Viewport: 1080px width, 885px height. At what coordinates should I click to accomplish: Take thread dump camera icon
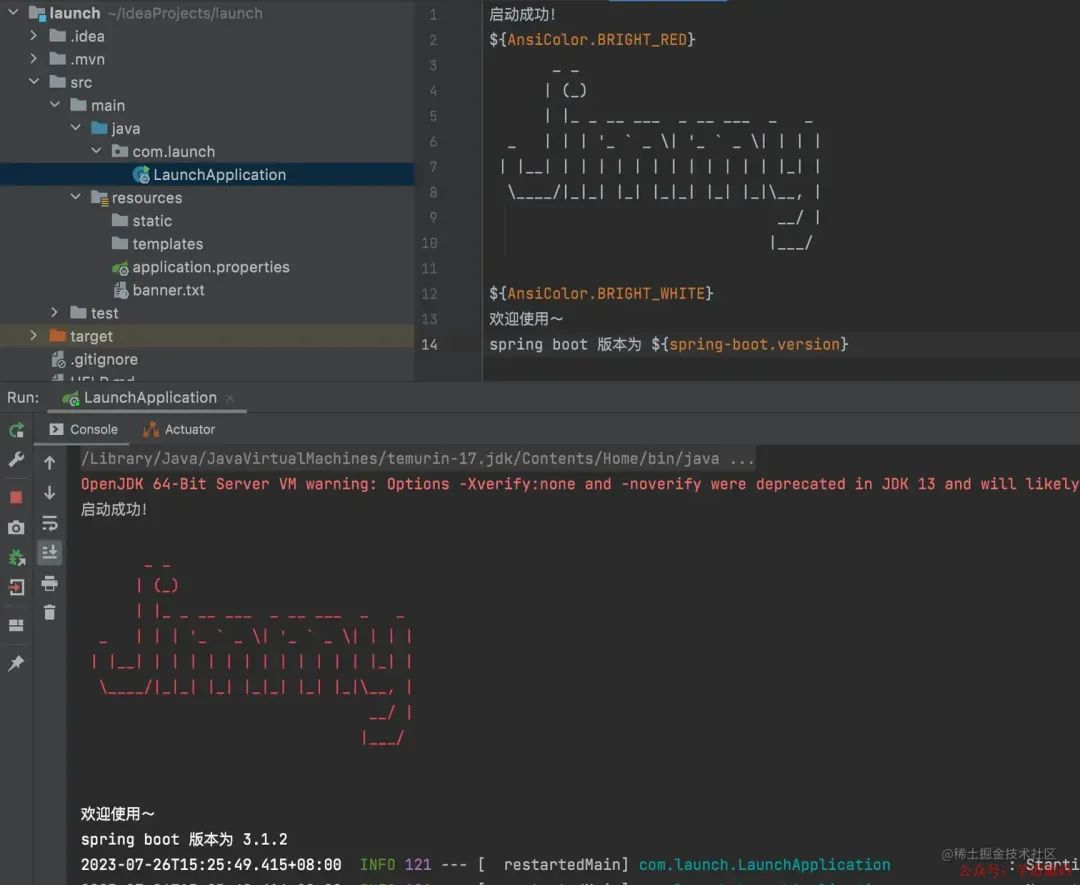click(x=17, y=528)
